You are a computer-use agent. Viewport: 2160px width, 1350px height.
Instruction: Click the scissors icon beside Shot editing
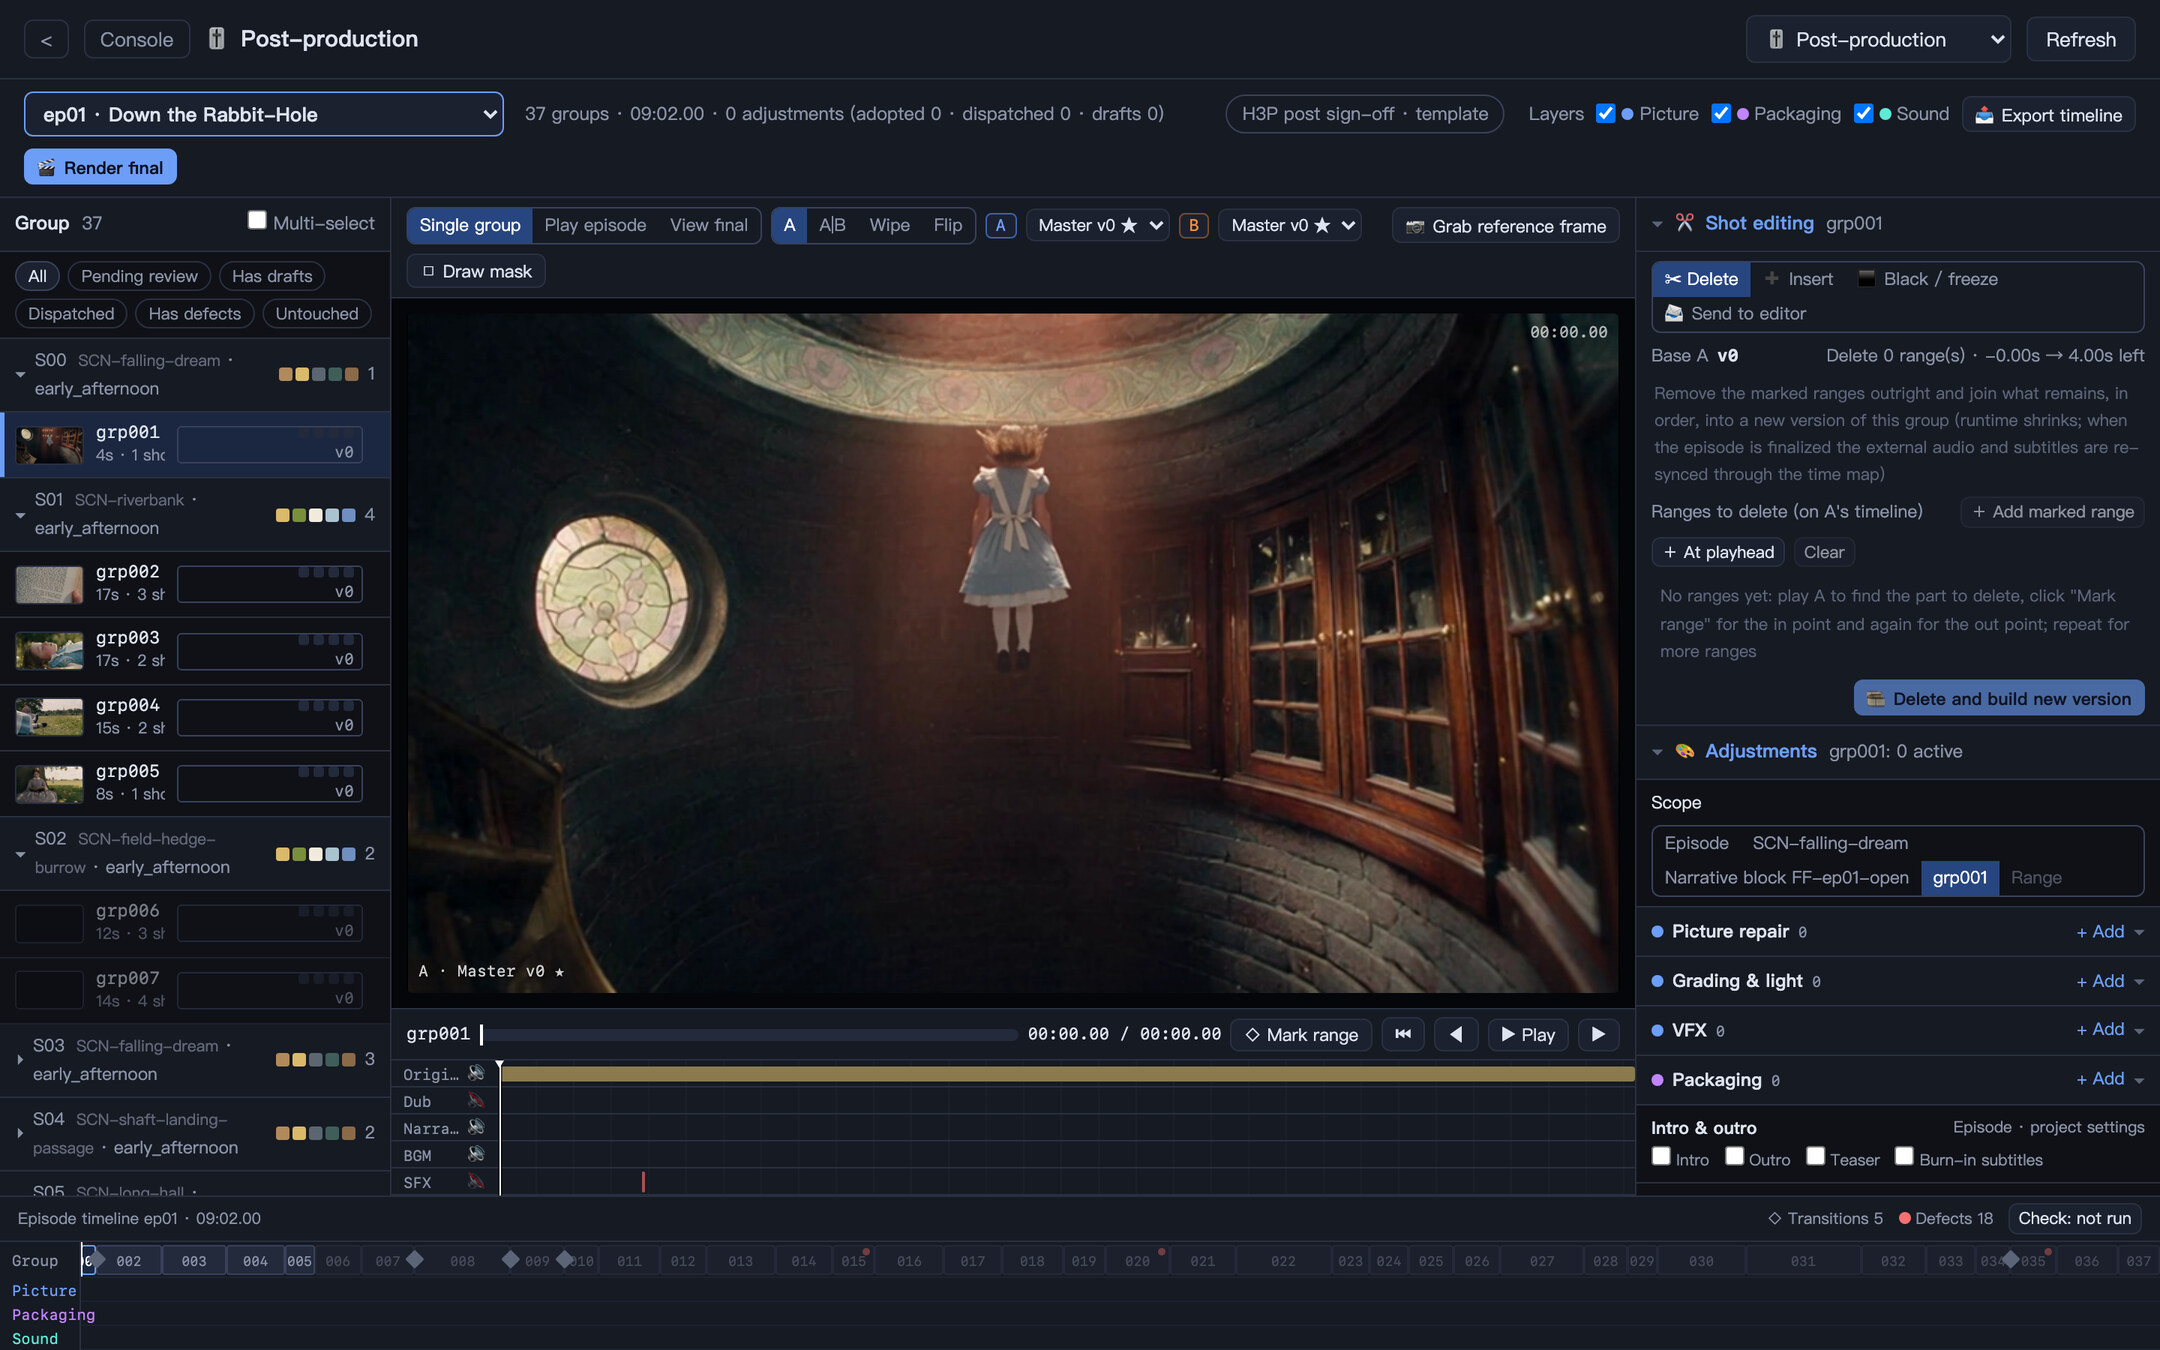pyautogui.click(x=1685, y=223)
